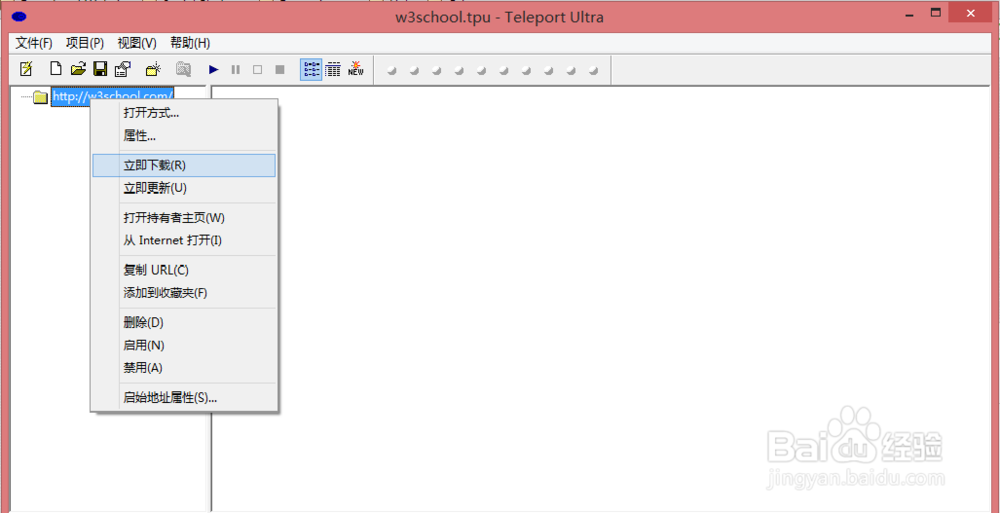This screenshot has height=513, width=1000.
Task: Click the NEW files toolbar icon
Action: click(x=356, y=69)
